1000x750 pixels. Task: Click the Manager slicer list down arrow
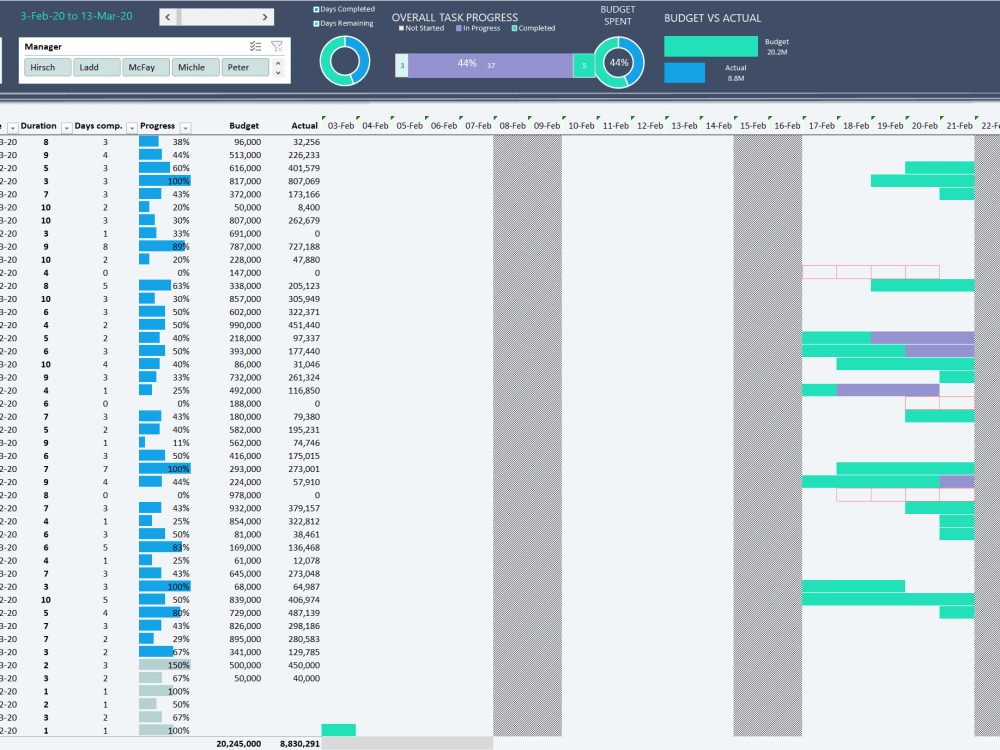[x=278, y=73]
